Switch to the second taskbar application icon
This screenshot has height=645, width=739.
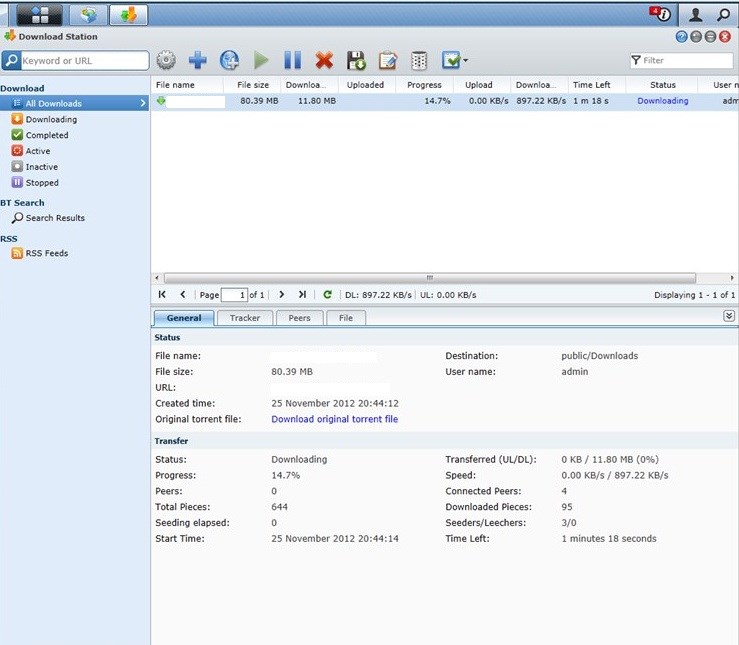pos(88,15)
